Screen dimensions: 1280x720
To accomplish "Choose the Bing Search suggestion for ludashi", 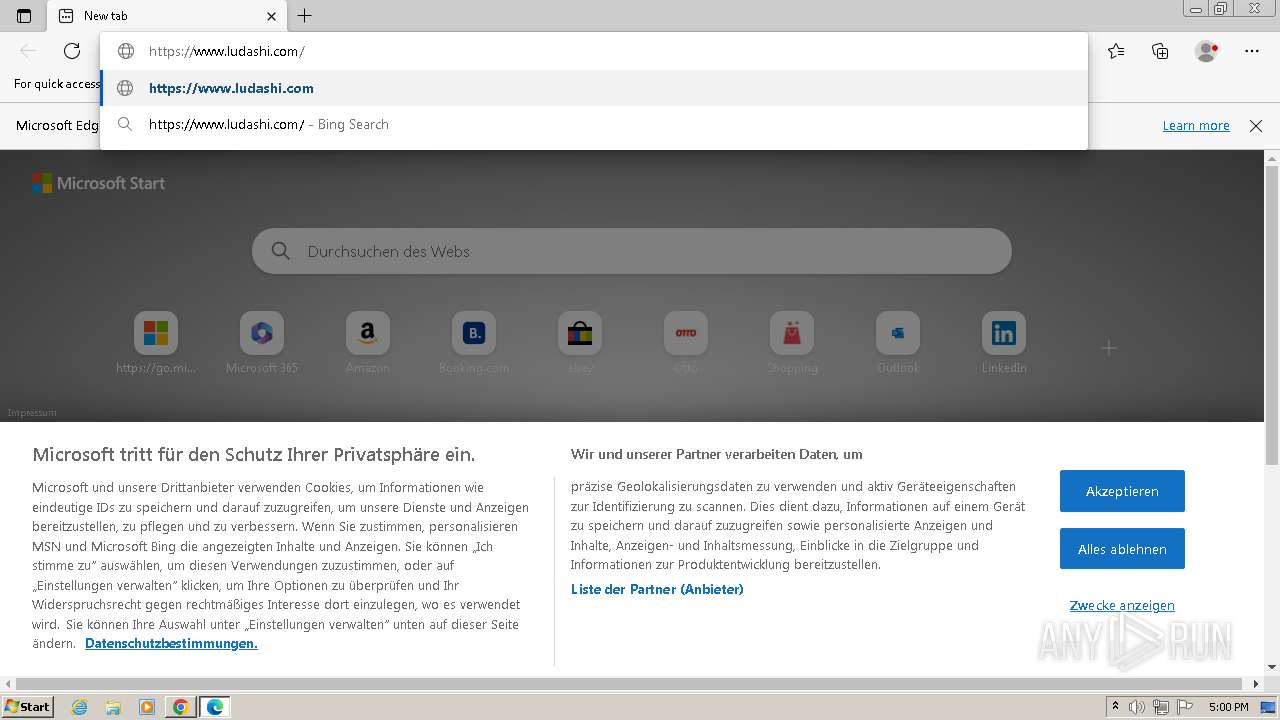I will (594, 124).
